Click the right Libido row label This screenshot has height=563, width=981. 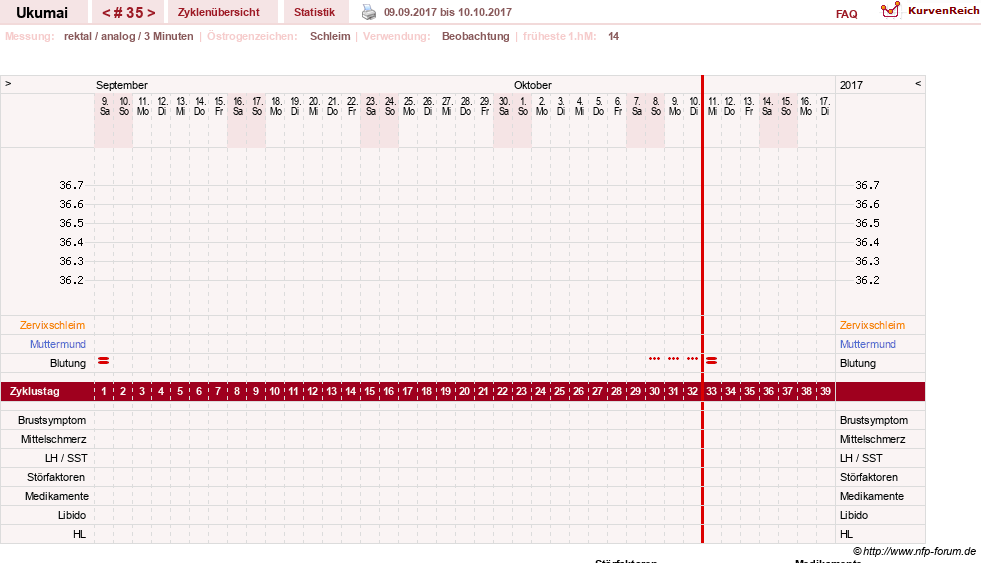coord(854,515)
